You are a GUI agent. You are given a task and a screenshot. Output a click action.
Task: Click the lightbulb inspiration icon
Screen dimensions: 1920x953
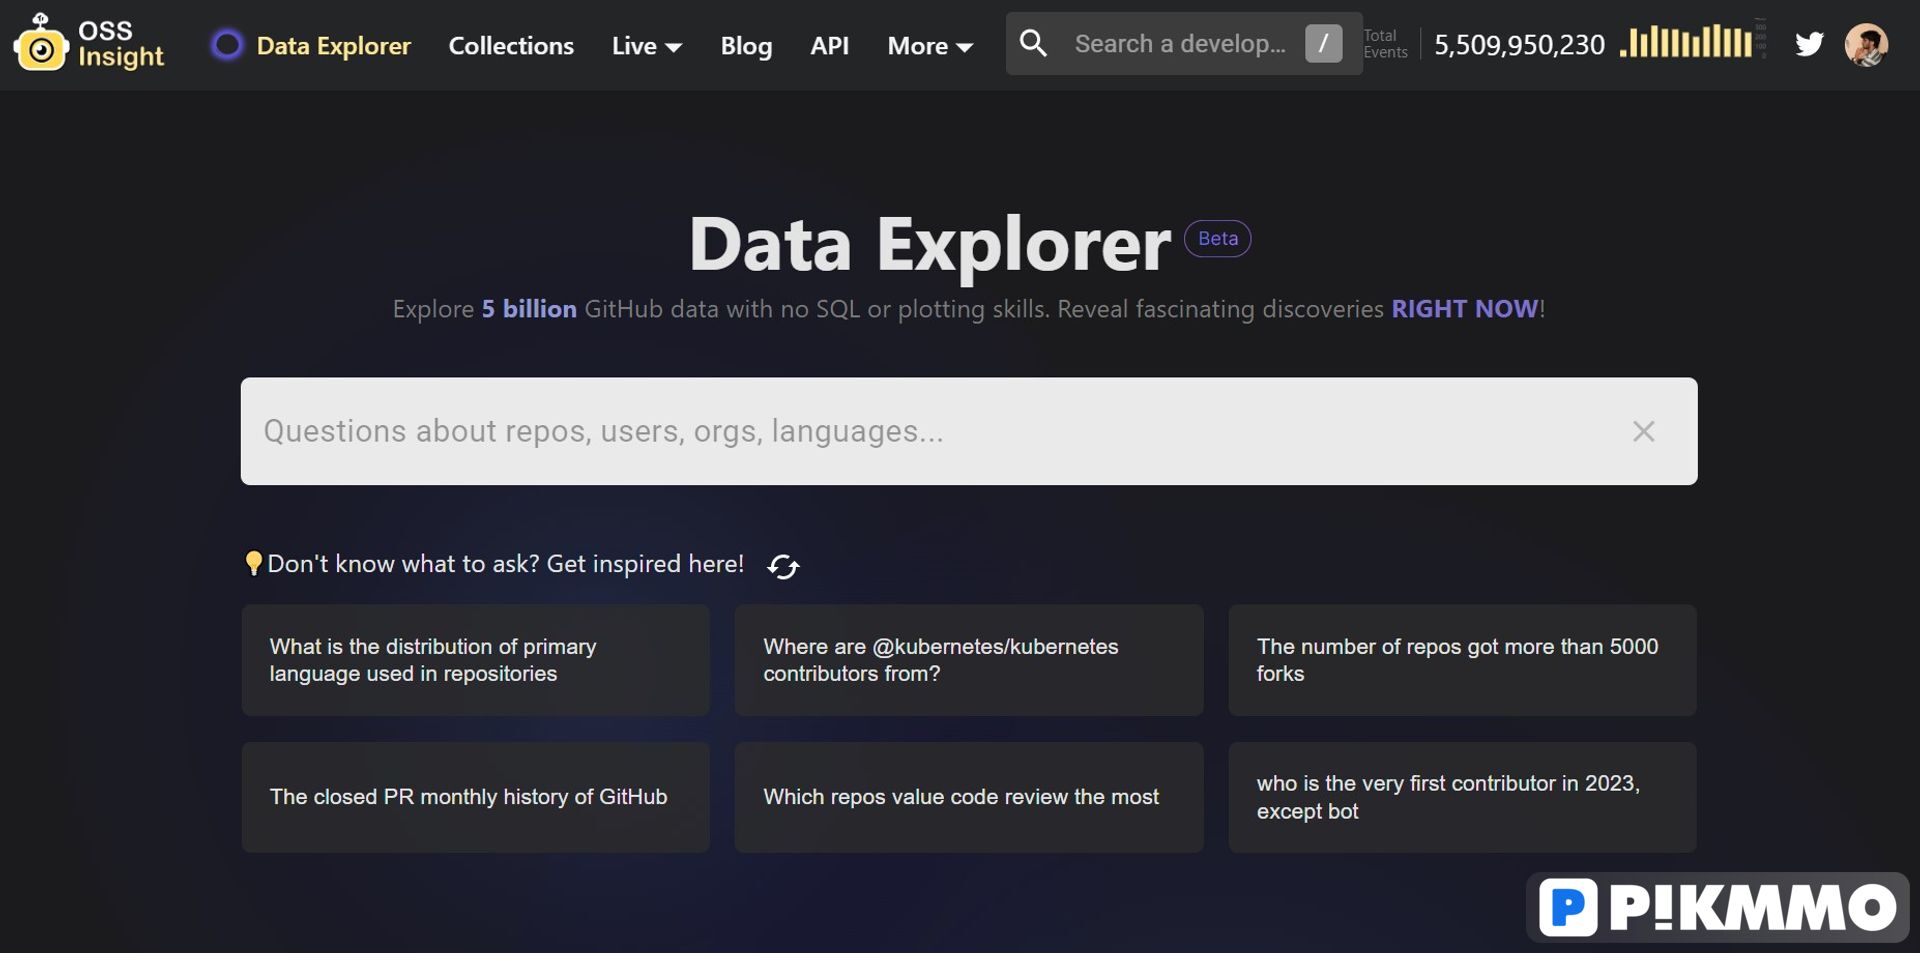point(253,564)
